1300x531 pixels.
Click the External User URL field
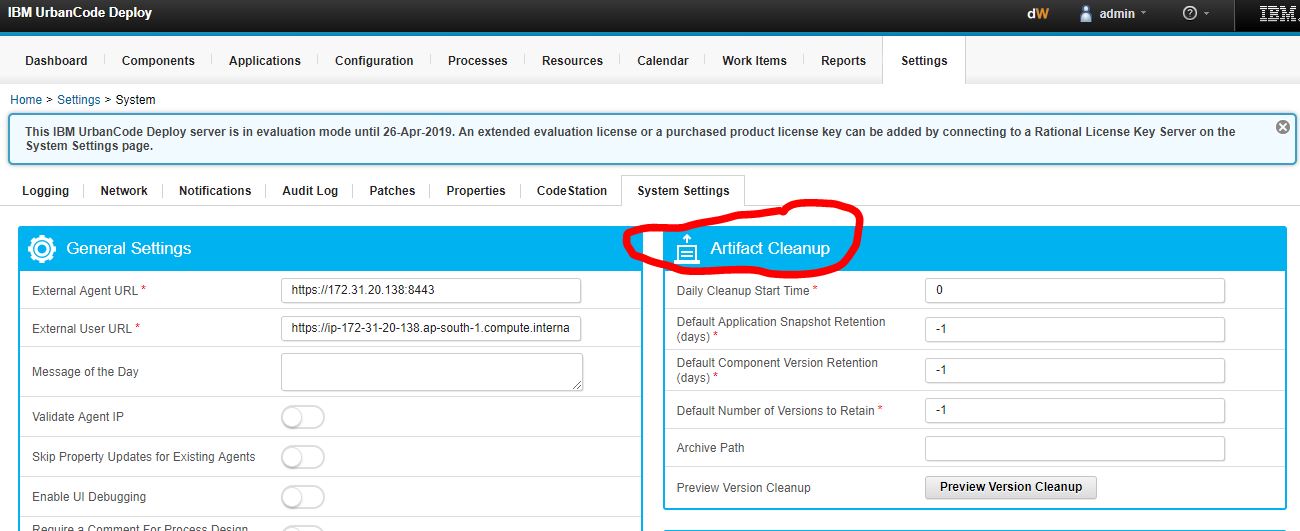(431, 328)
